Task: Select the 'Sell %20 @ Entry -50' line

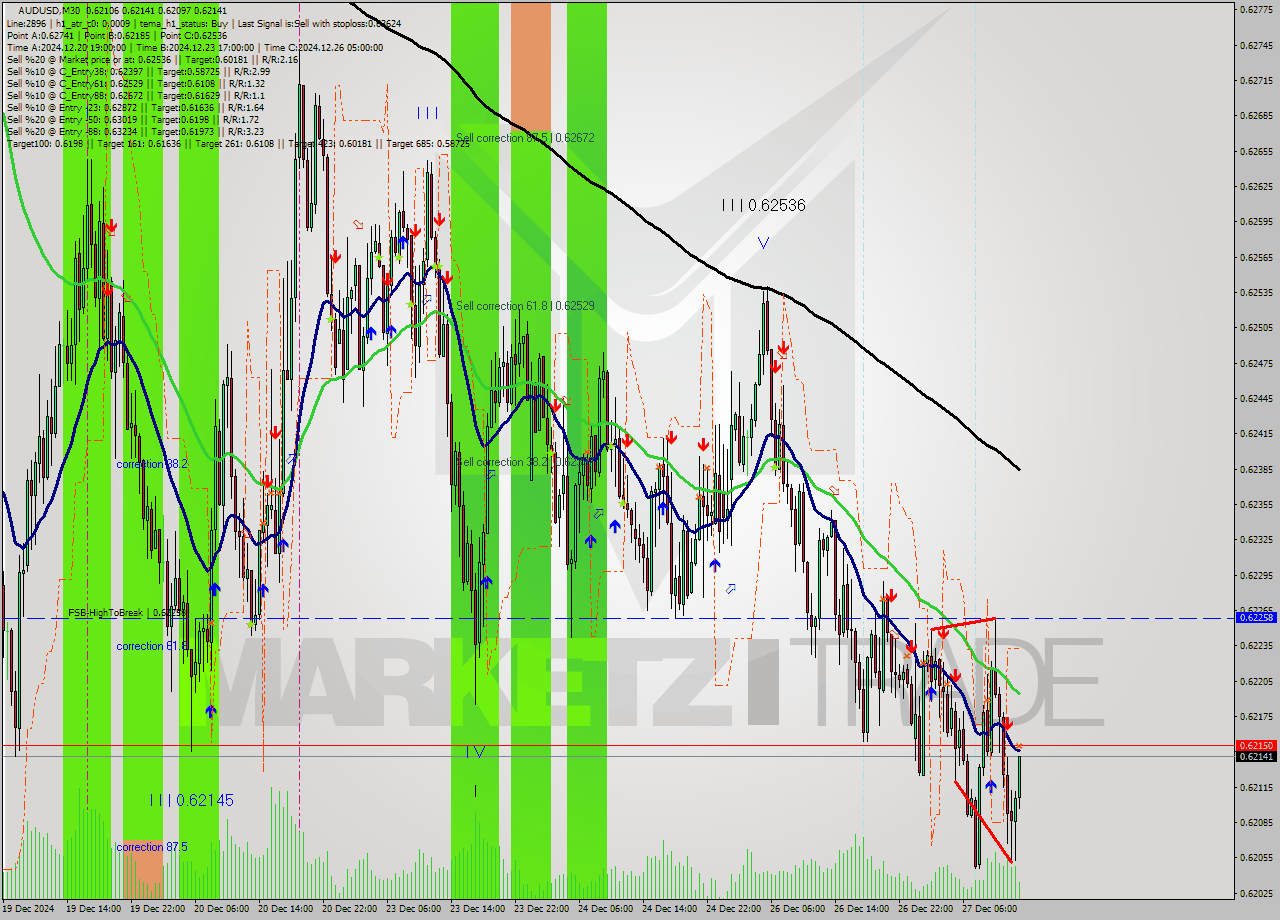Action: coord(135,119)
